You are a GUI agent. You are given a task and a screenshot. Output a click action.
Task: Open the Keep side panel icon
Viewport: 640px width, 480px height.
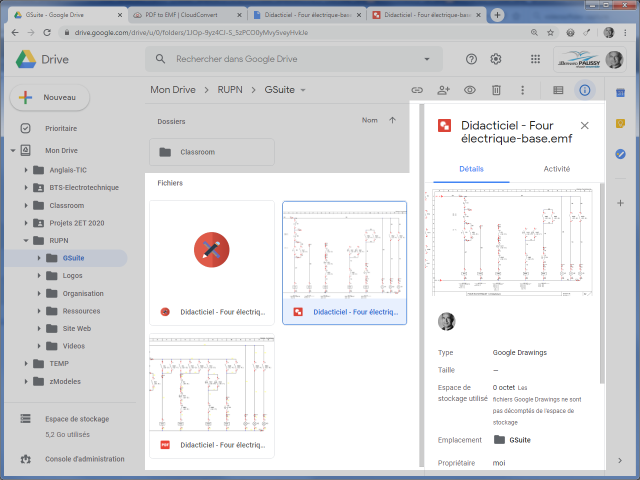click(620, 123)
